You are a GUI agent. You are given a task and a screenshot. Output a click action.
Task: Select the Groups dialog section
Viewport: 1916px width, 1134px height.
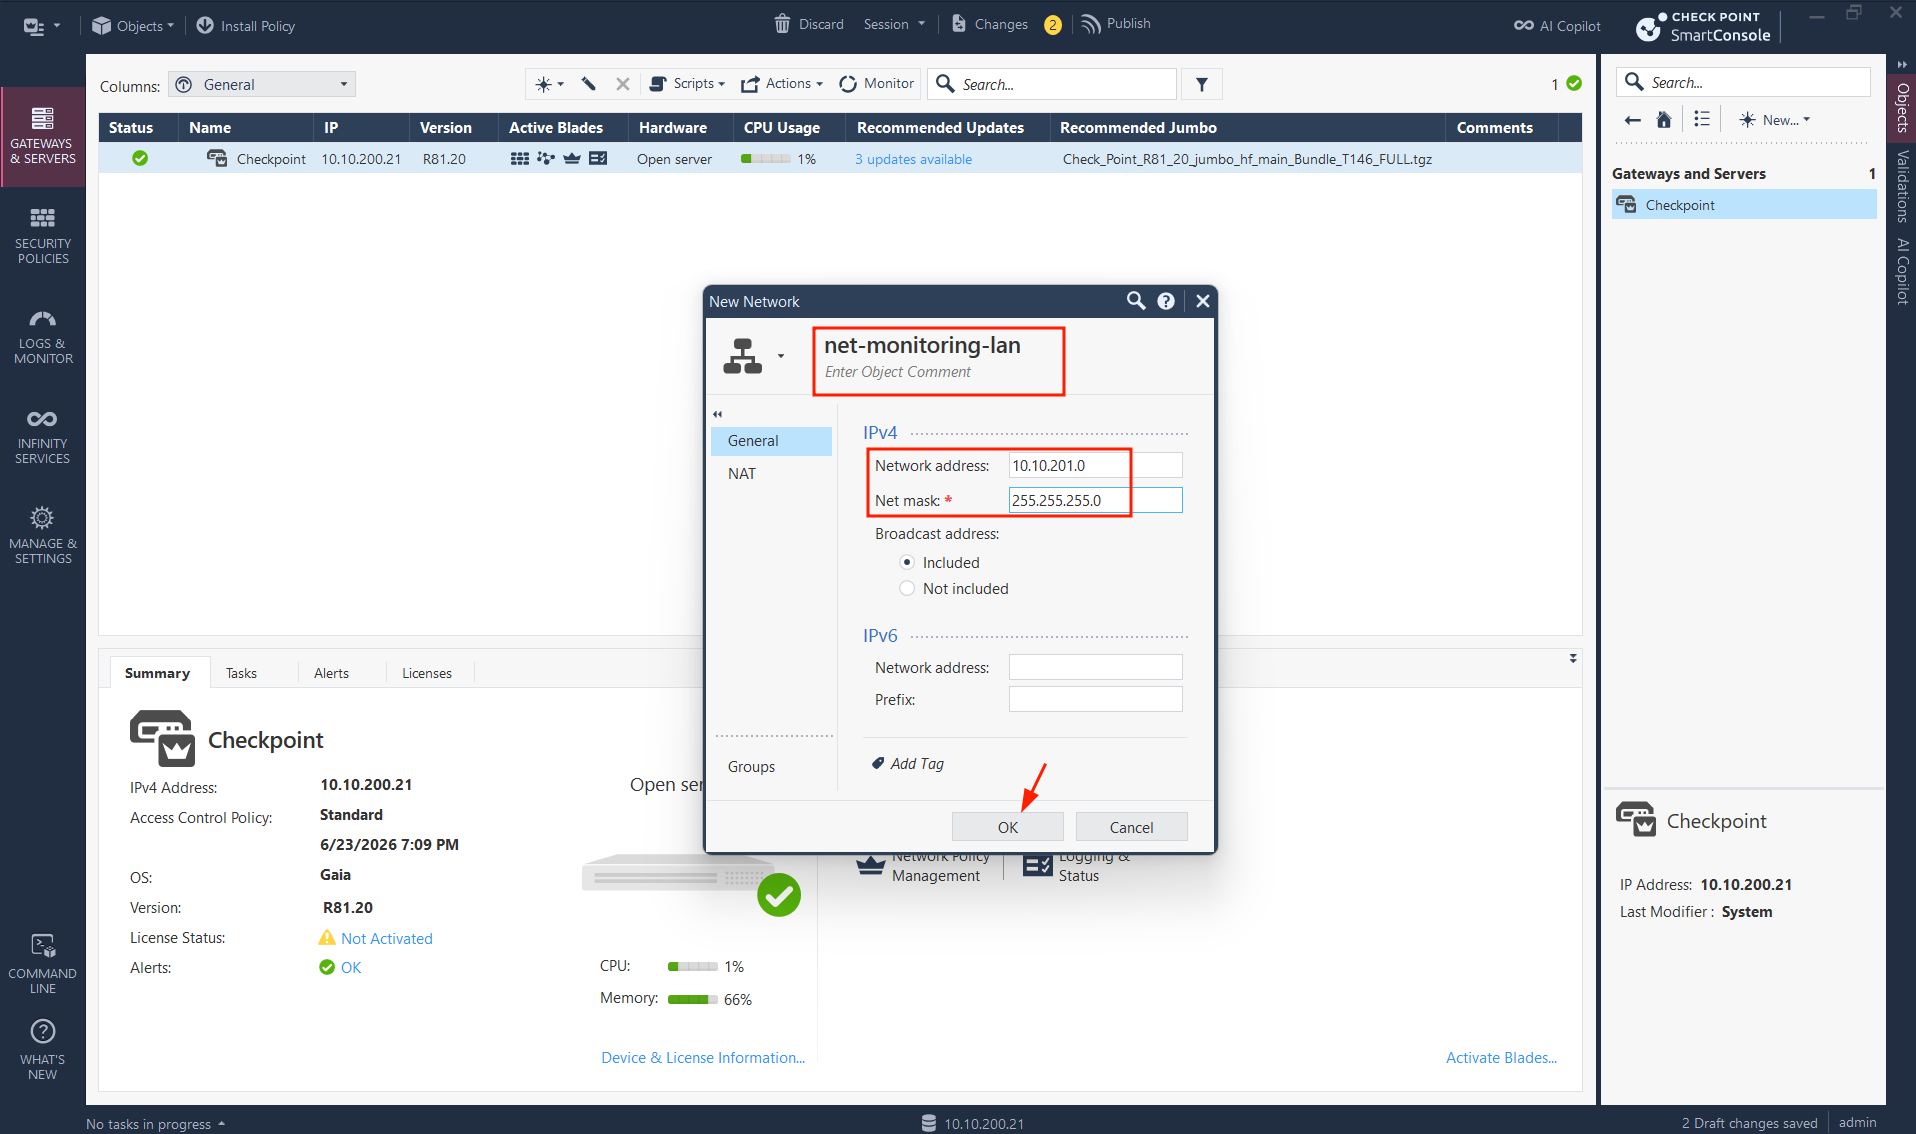pyautogui.click(x=771, y=767)
